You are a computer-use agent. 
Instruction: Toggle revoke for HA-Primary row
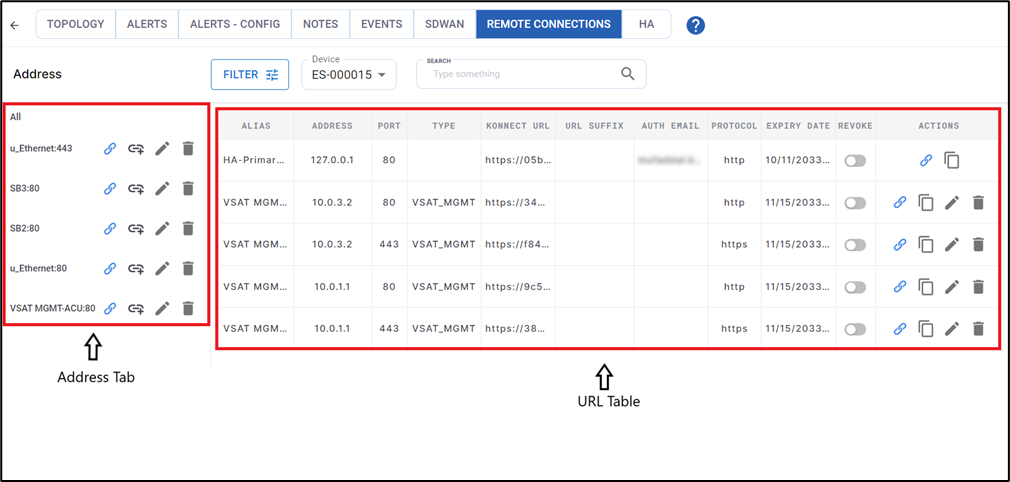pyautogui.click(x=854, y=161)
